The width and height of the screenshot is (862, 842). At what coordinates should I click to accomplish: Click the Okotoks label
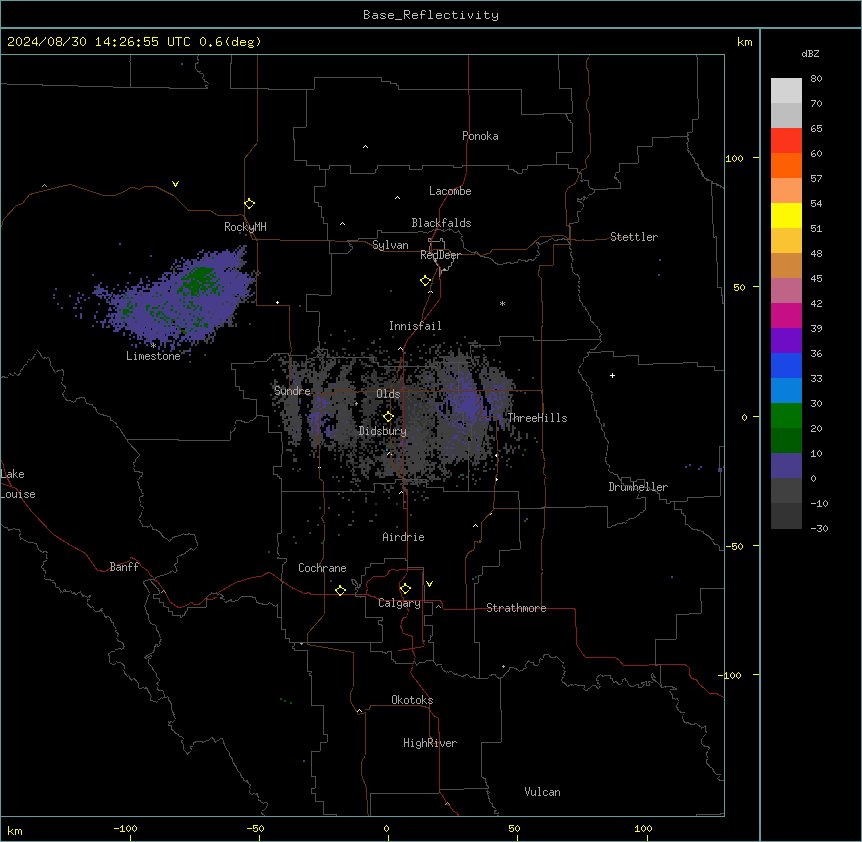click(412, 700)
